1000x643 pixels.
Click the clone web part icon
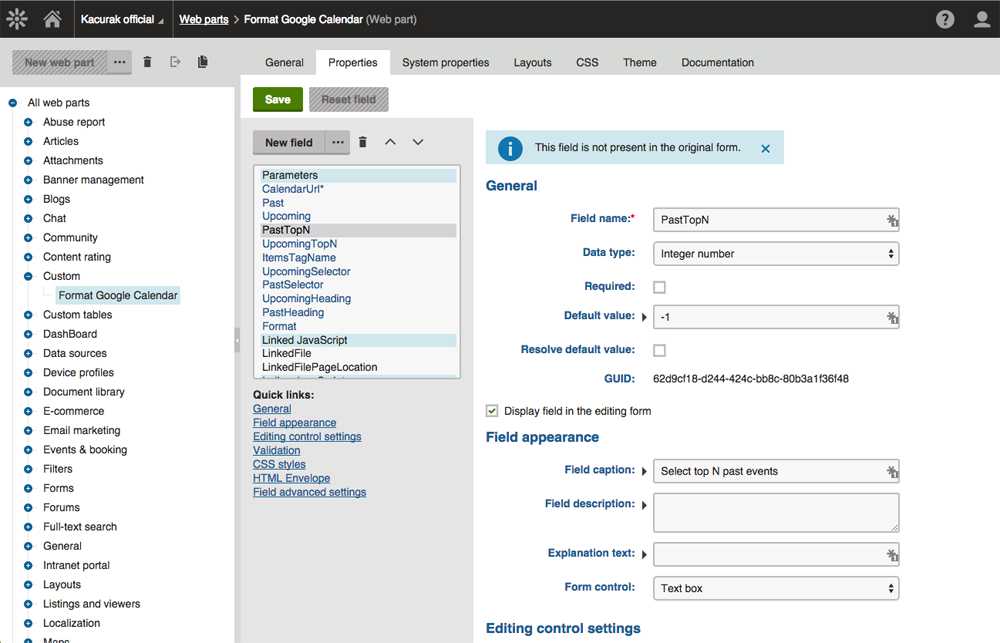click(x=203, y=62)
